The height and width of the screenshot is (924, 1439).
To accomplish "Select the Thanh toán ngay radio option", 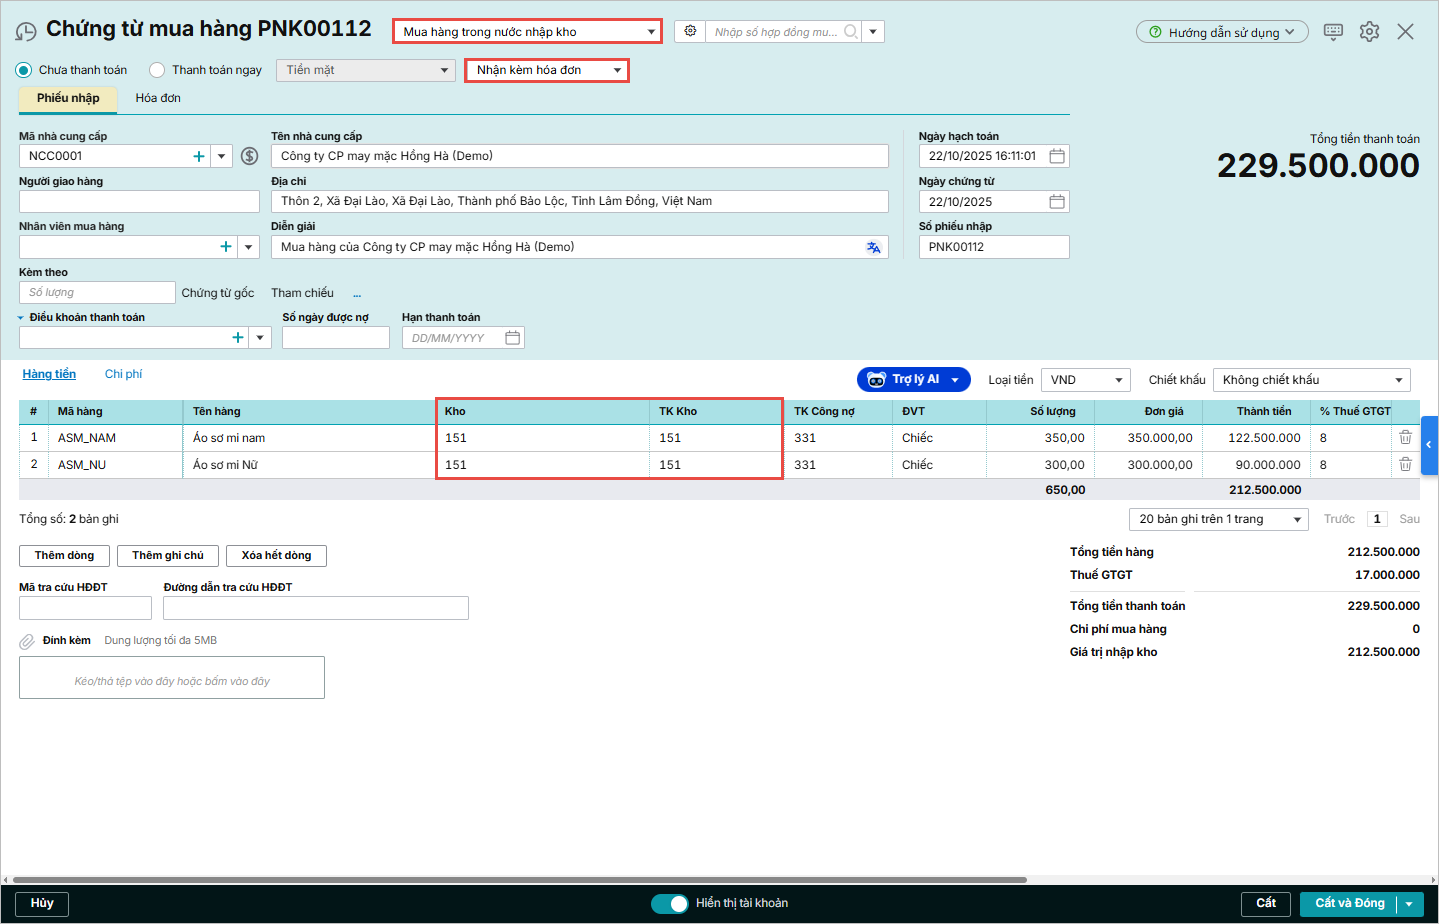I will 157,70.
